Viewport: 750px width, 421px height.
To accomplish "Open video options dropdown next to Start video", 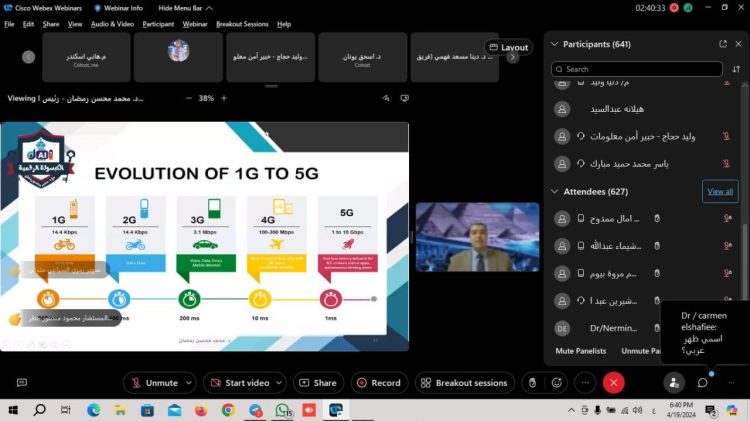I will [x=279, y=383].
